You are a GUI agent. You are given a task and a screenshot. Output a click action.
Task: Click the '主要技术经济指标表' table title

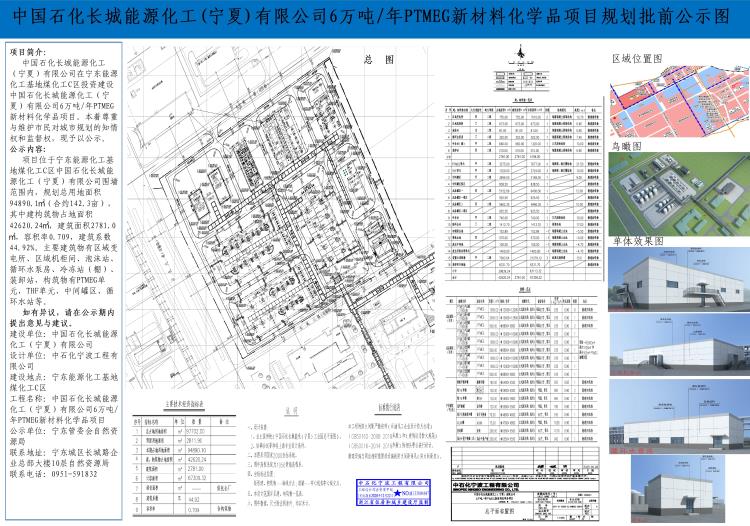click(184, 405)
